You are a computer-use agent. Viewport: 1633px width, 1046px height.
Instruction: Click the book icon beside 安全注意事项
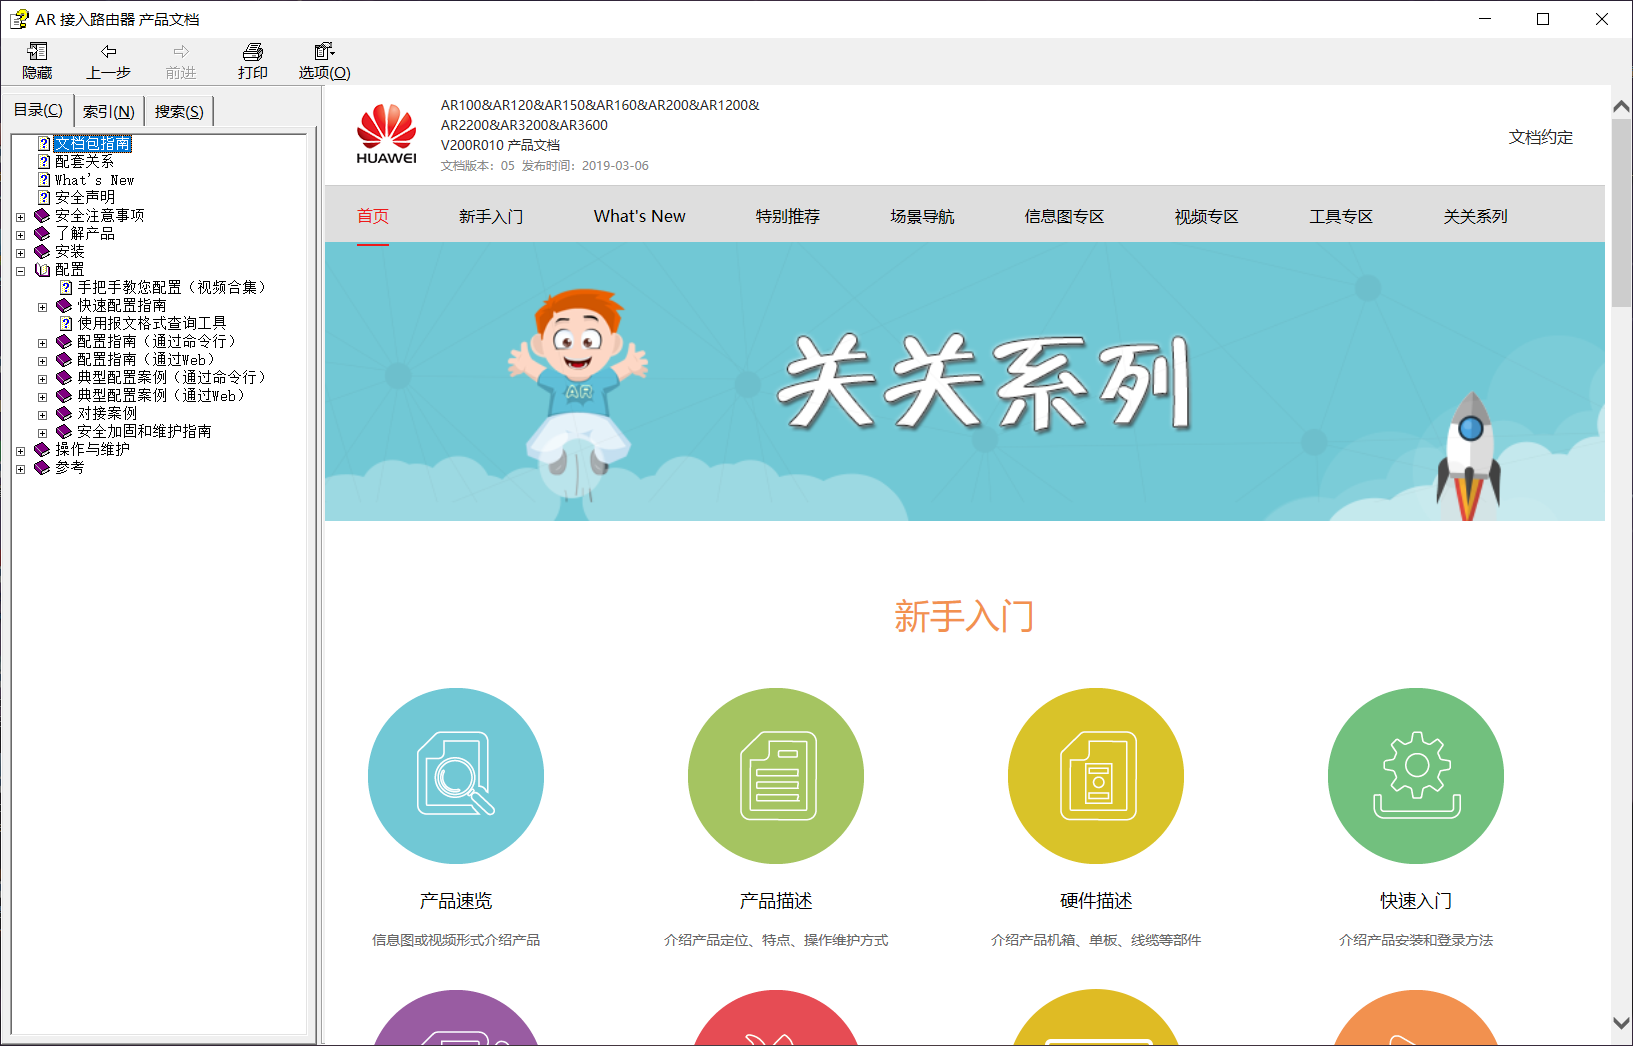(42, 216)
